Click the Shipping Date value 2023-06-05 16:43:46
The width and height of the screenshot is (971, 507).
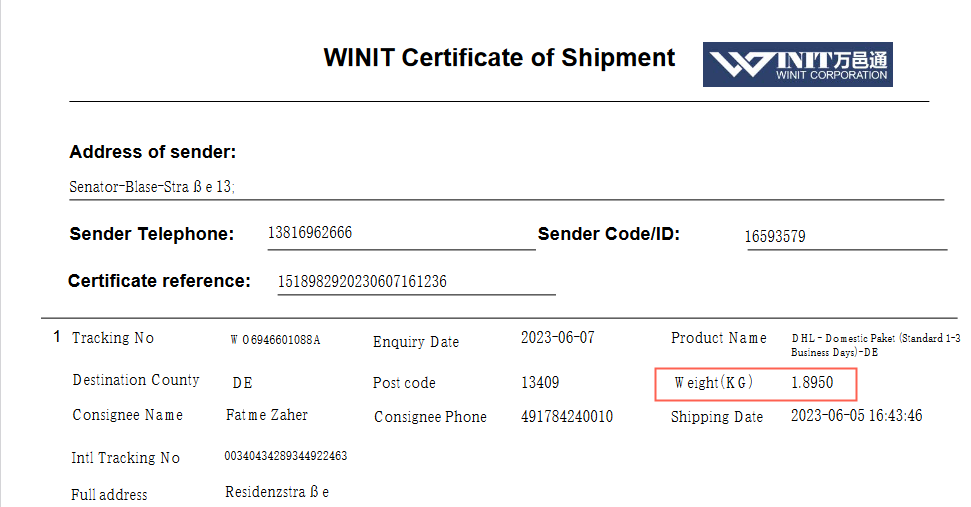[x=858, y=416]
